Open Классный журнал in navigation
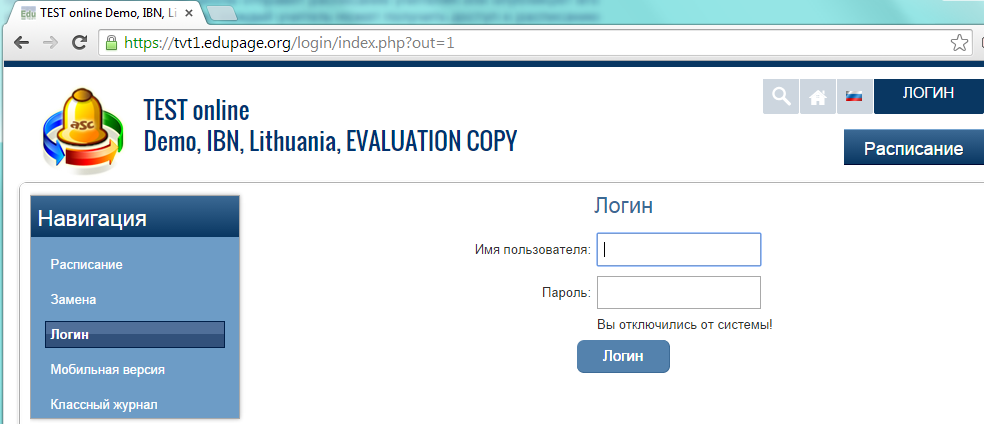 [x=103, y=404]
